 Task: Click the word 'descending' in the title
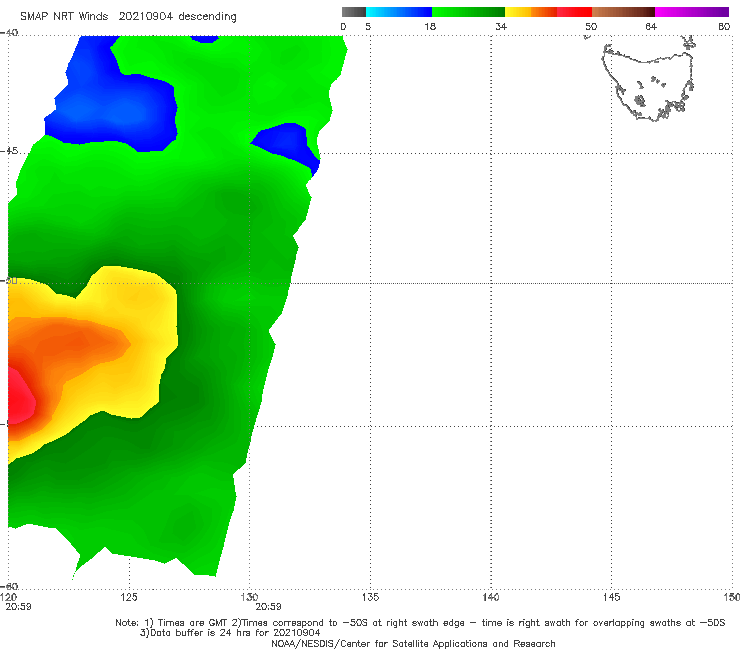pyautogui.click(x=208, y=17)
